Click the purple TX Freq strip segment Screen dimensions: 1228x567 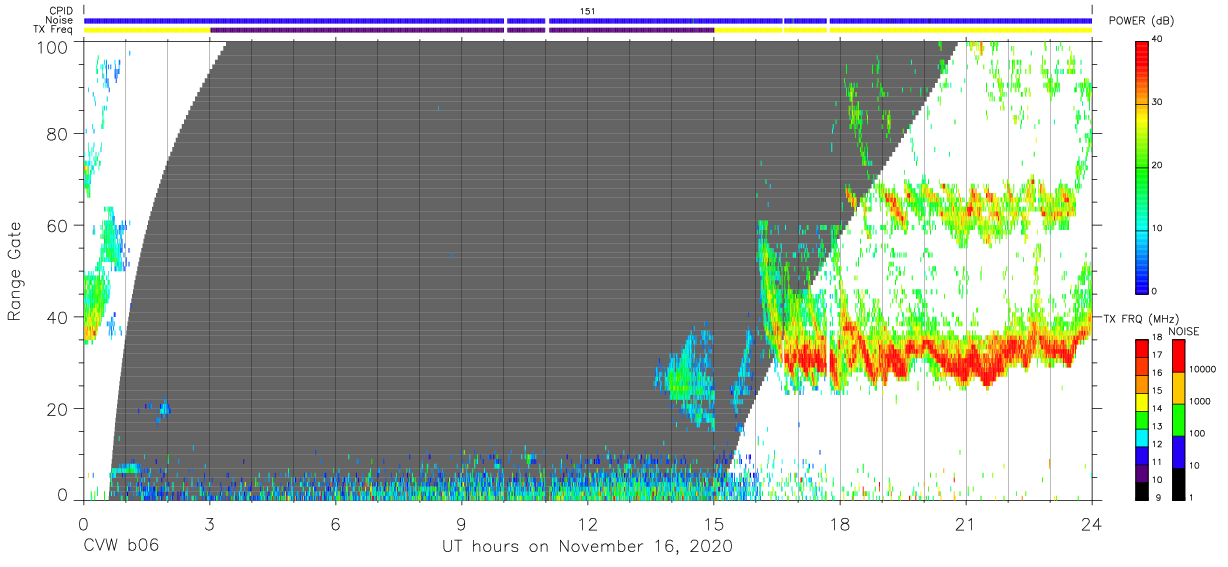(x=462, y=30)
